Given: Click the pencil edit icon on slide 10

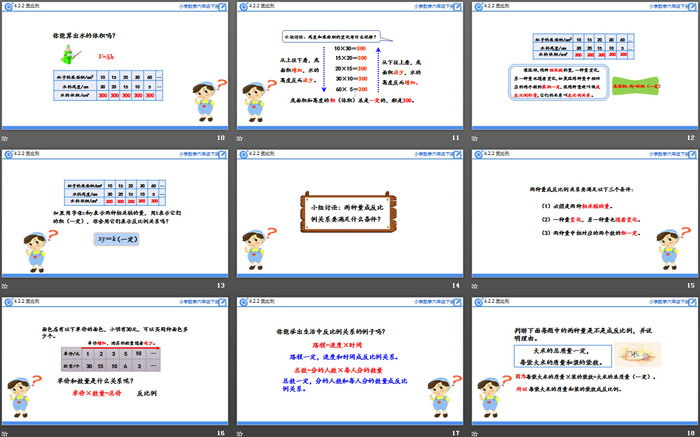Looking at the screenshot, I should 222,7.
